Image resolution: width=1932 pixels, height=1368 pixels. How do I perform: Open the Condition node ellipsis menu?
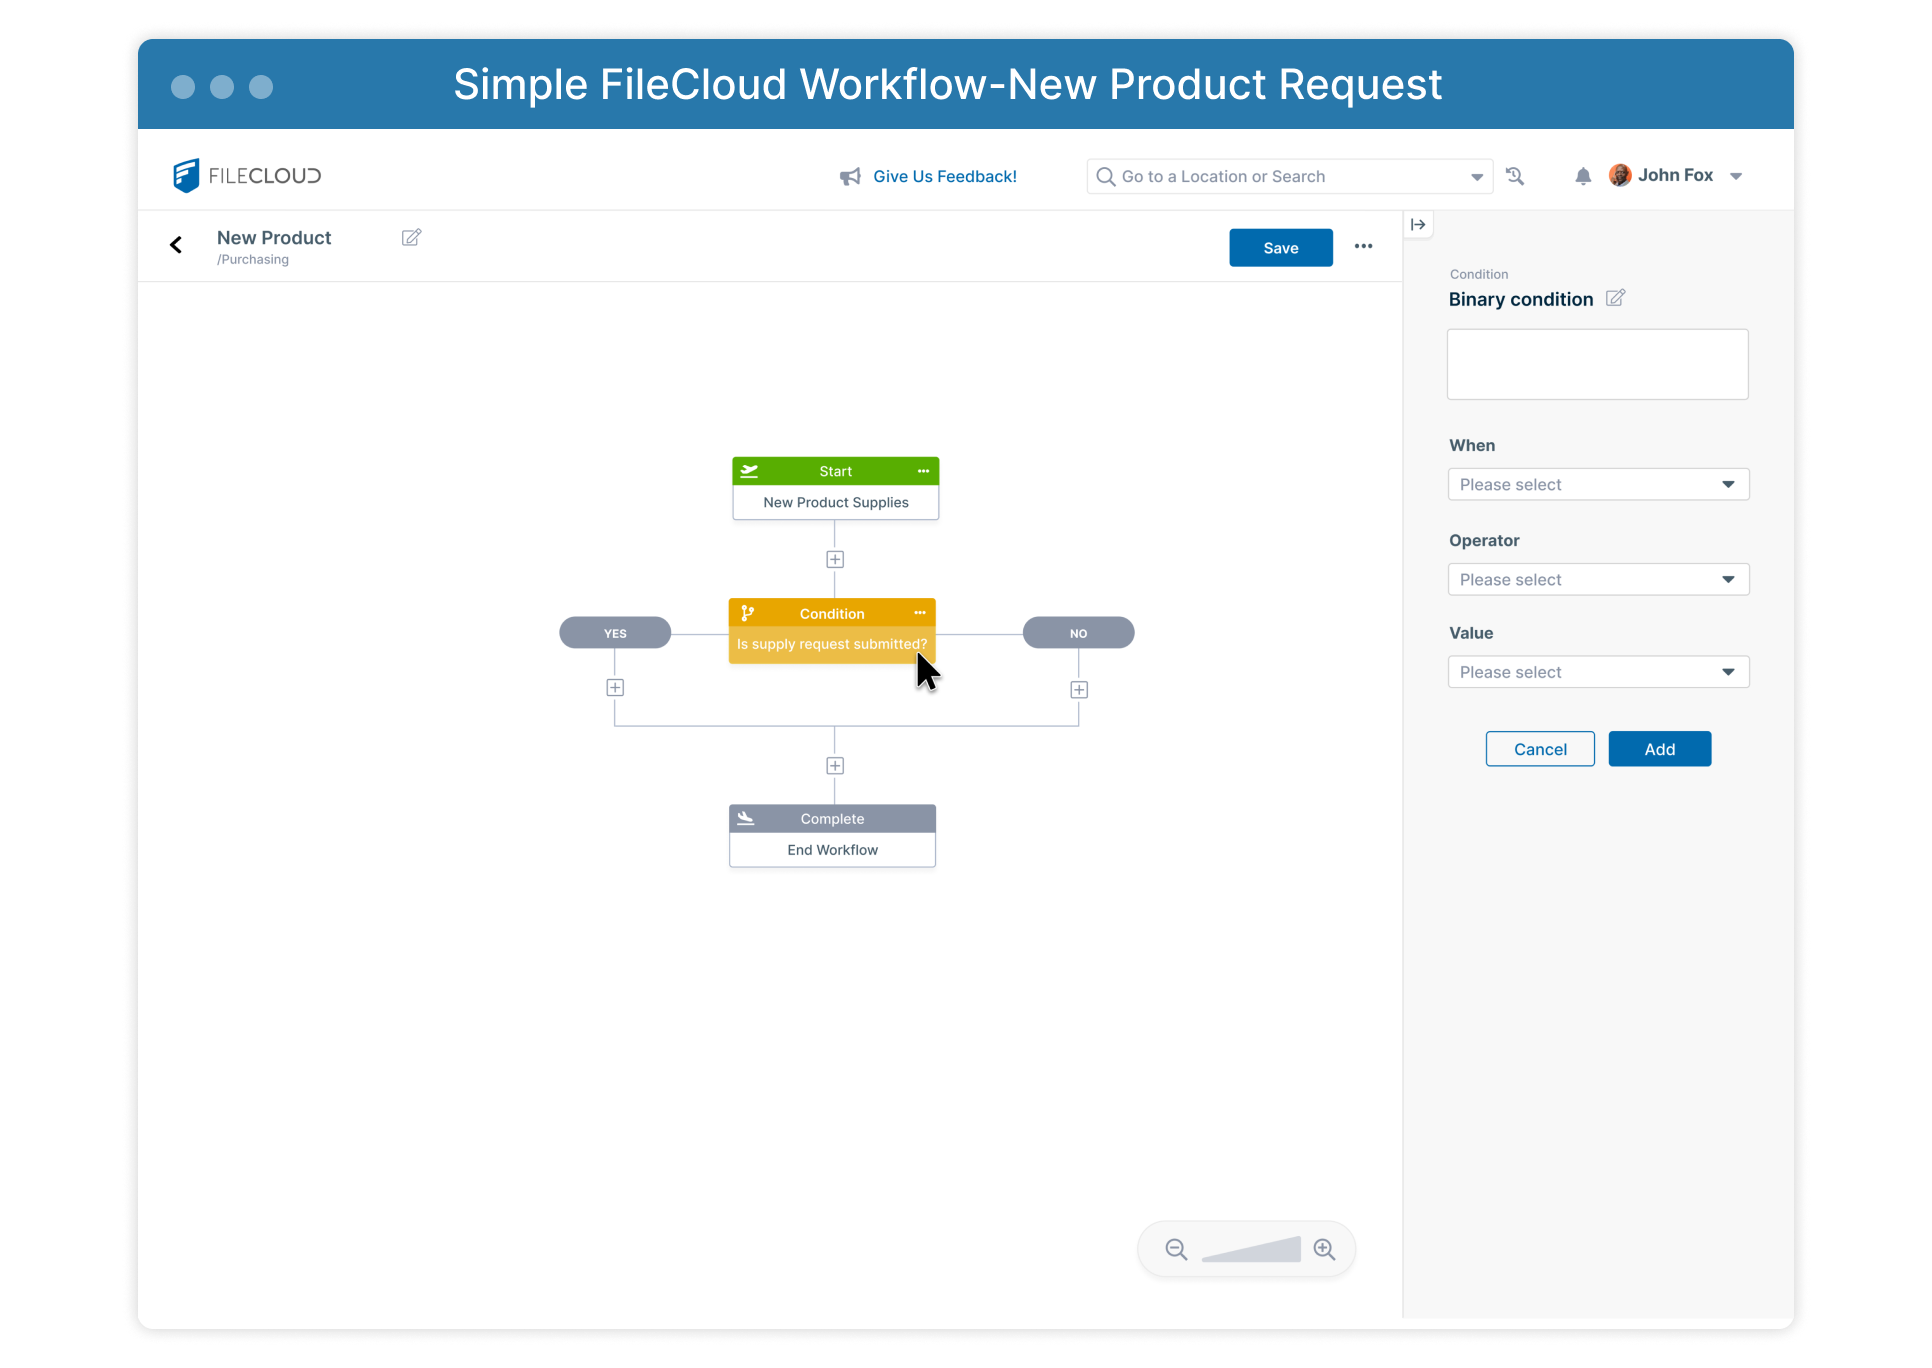(920, 613)
